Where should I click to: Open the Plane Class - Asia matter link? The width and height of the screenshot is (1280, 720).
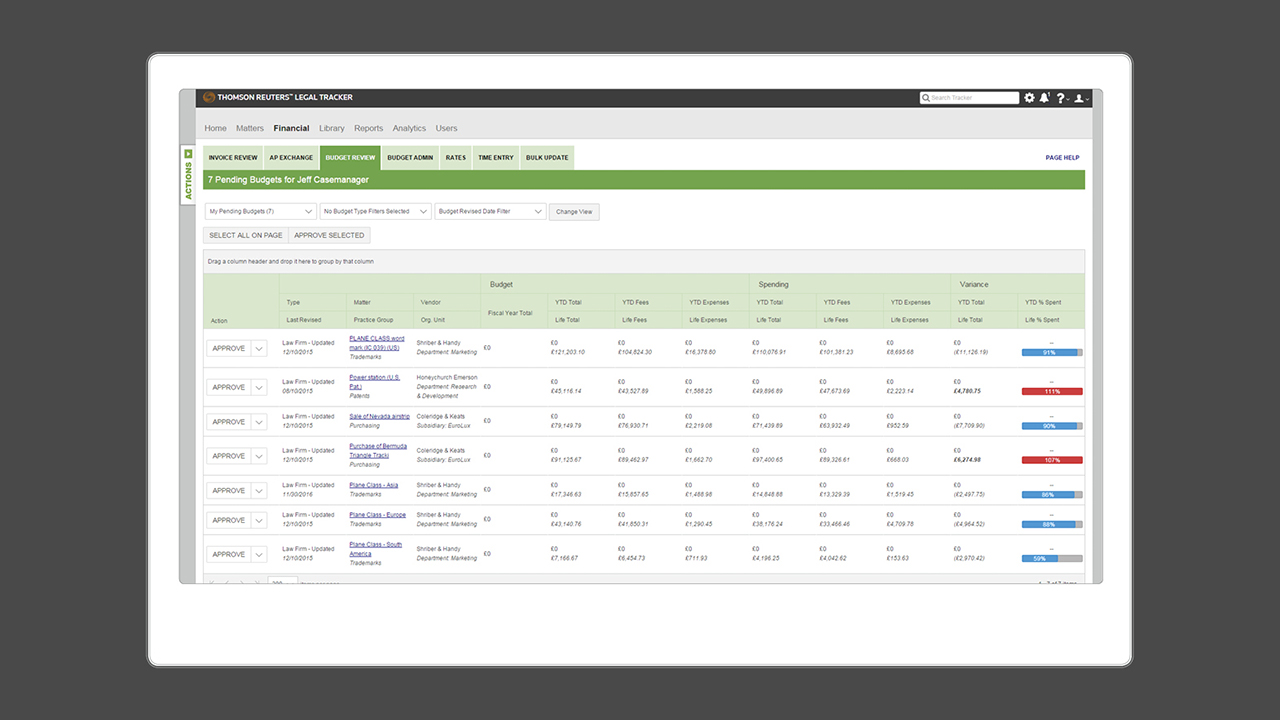pyautogui.click(x=376, y=484)
